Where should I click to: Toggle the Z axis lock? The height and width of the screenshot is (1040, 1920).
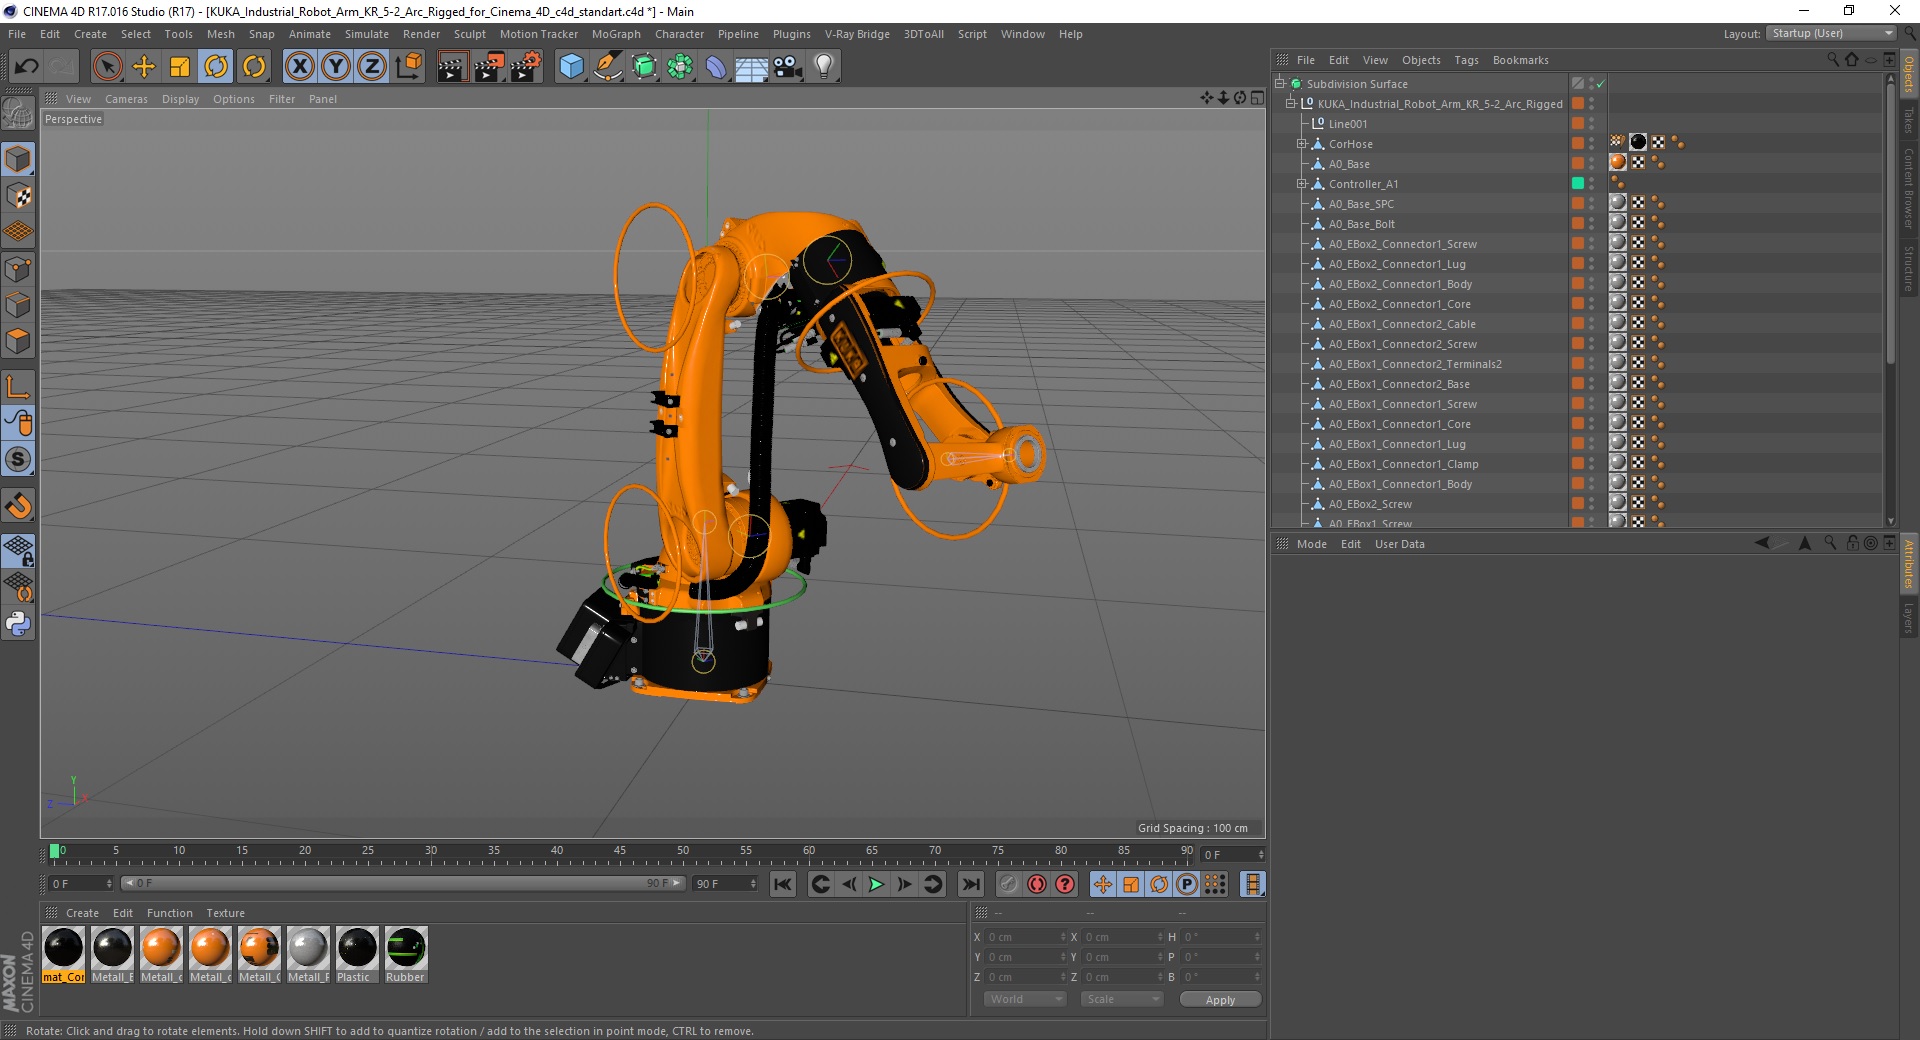click(372, 67)
